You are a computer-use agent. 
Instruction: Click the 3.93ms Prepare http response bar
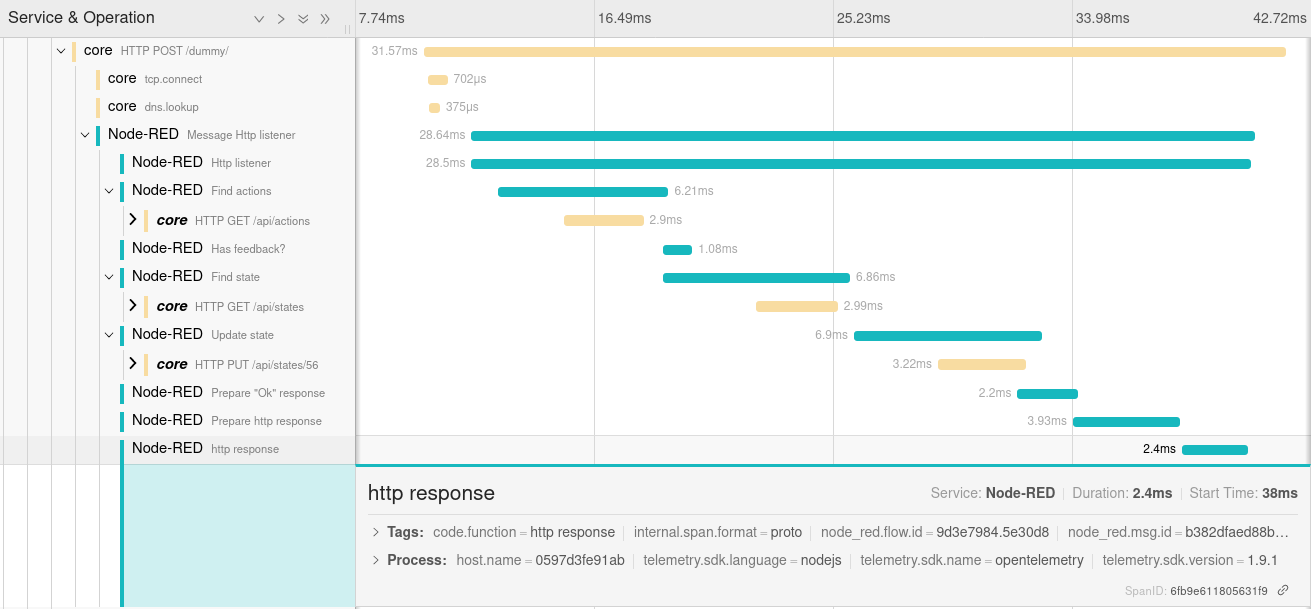click(1126, 422)
